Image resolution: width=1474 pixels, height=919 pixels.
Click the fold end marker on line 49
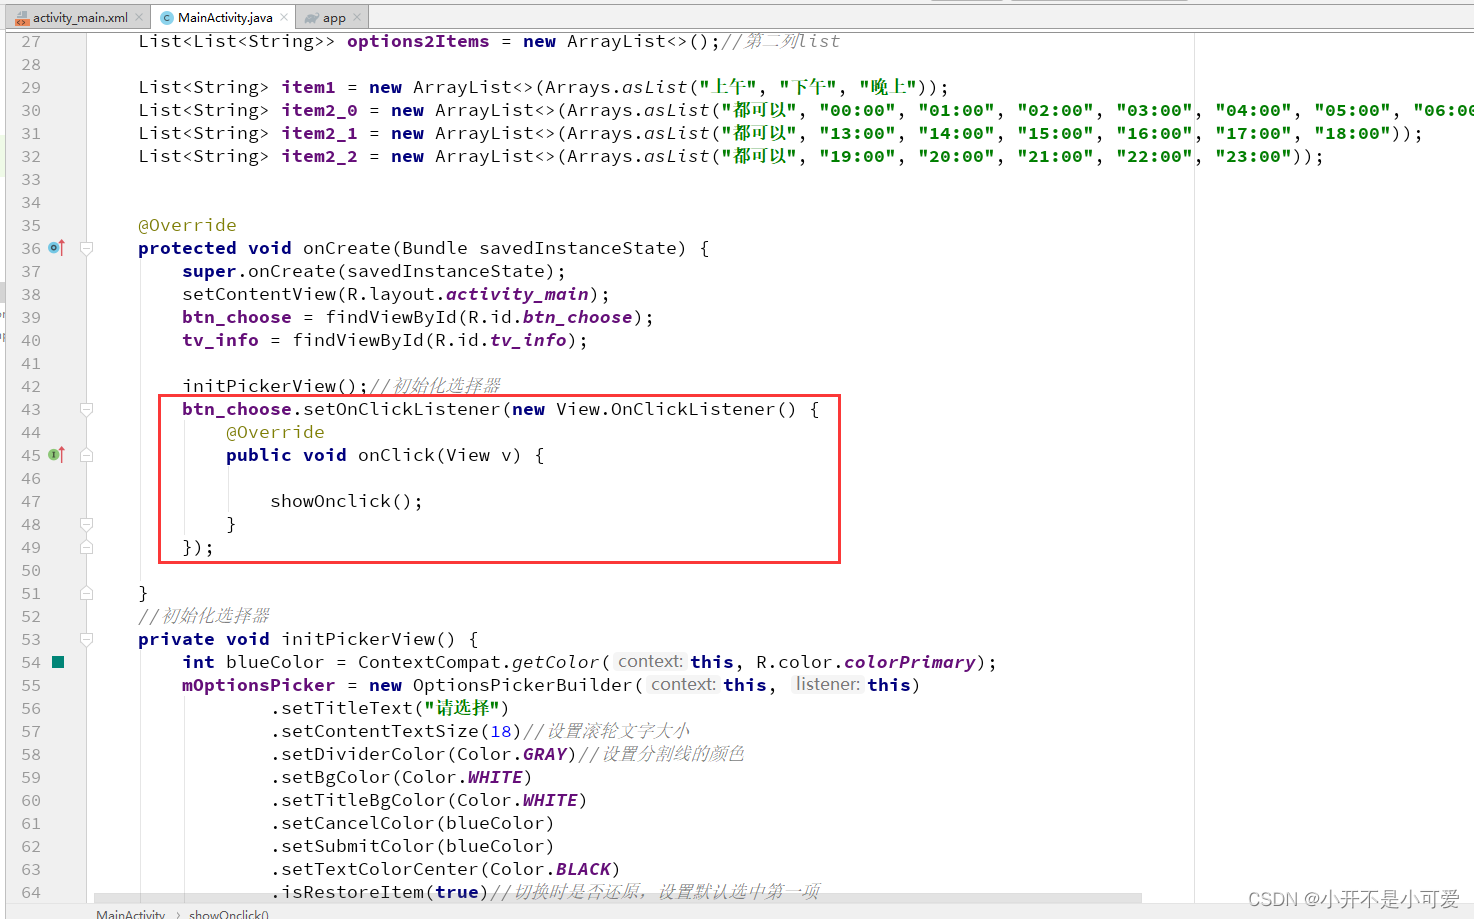tap(87, 547)
